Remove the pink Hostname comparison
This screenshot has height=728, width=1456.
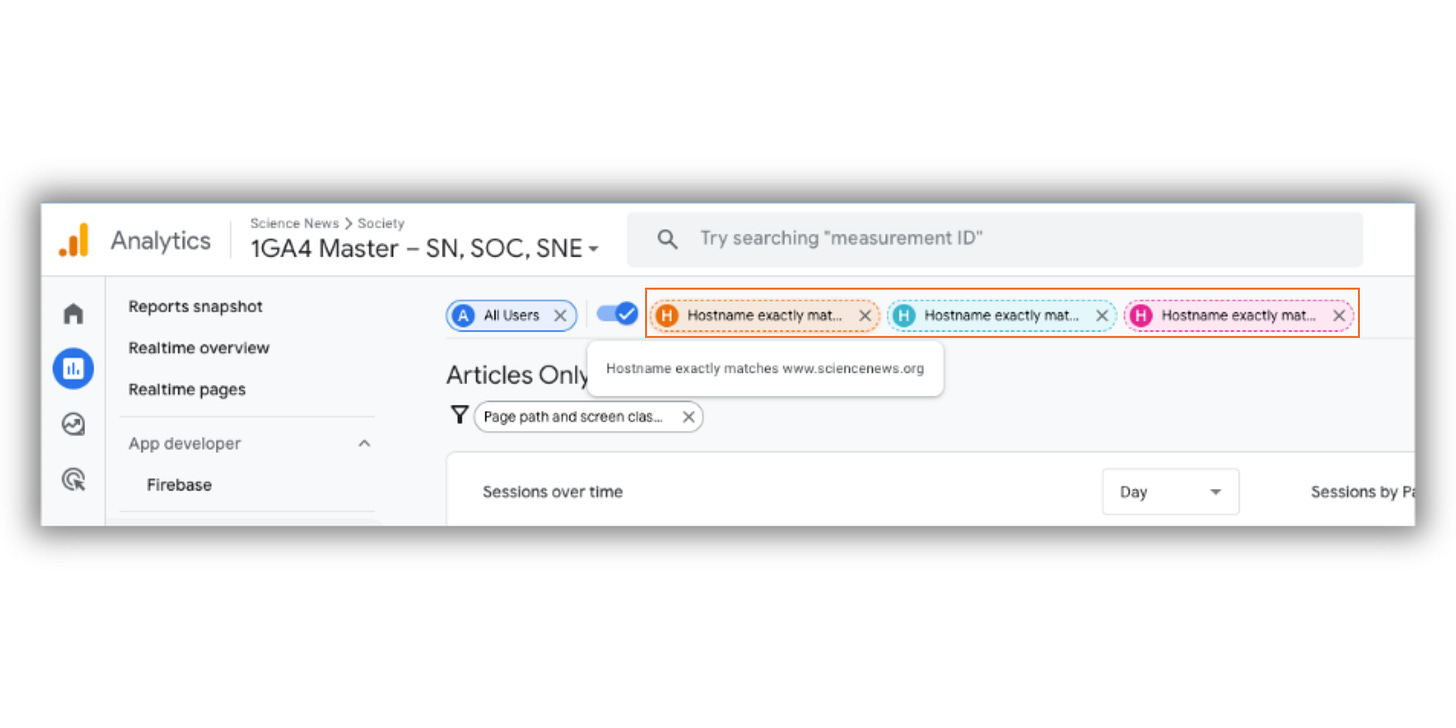(1339, 315)
